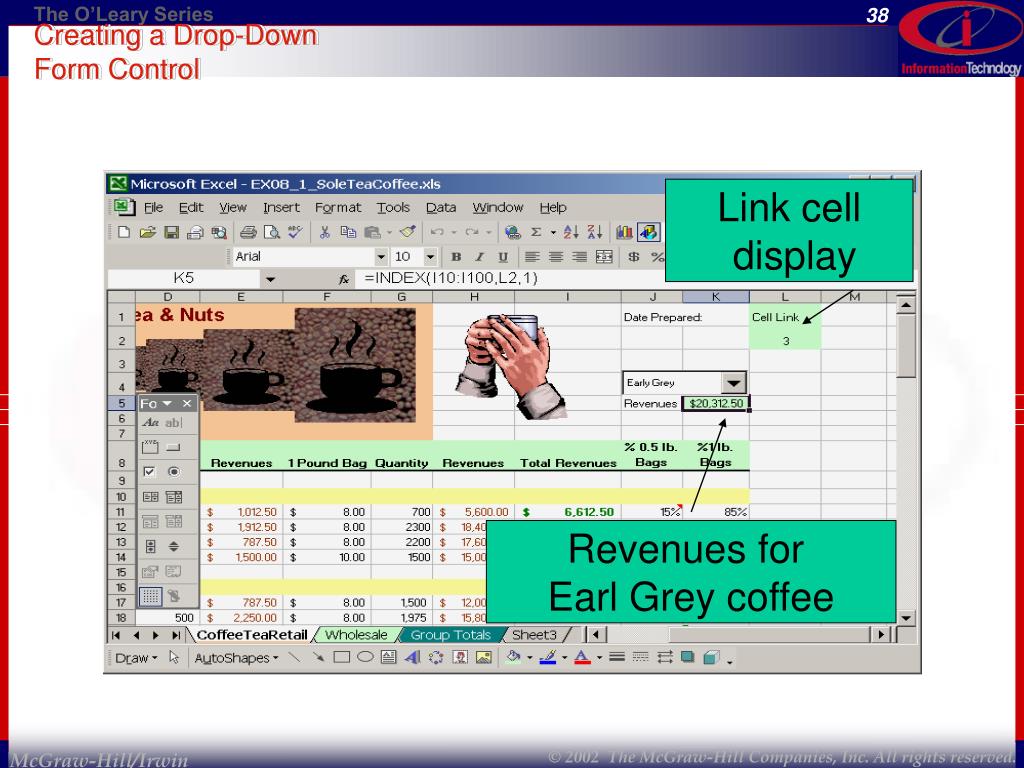Open the Name Box dropdown next to K5

pyautogui.click(x=270, y=279)
